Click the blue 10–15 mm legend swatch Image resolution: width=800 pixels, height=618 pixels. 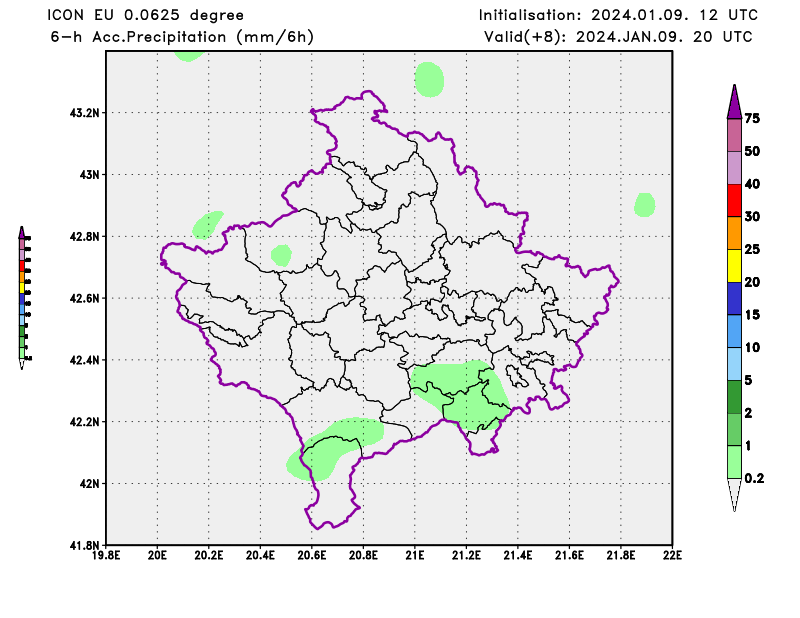coord(734,331)
